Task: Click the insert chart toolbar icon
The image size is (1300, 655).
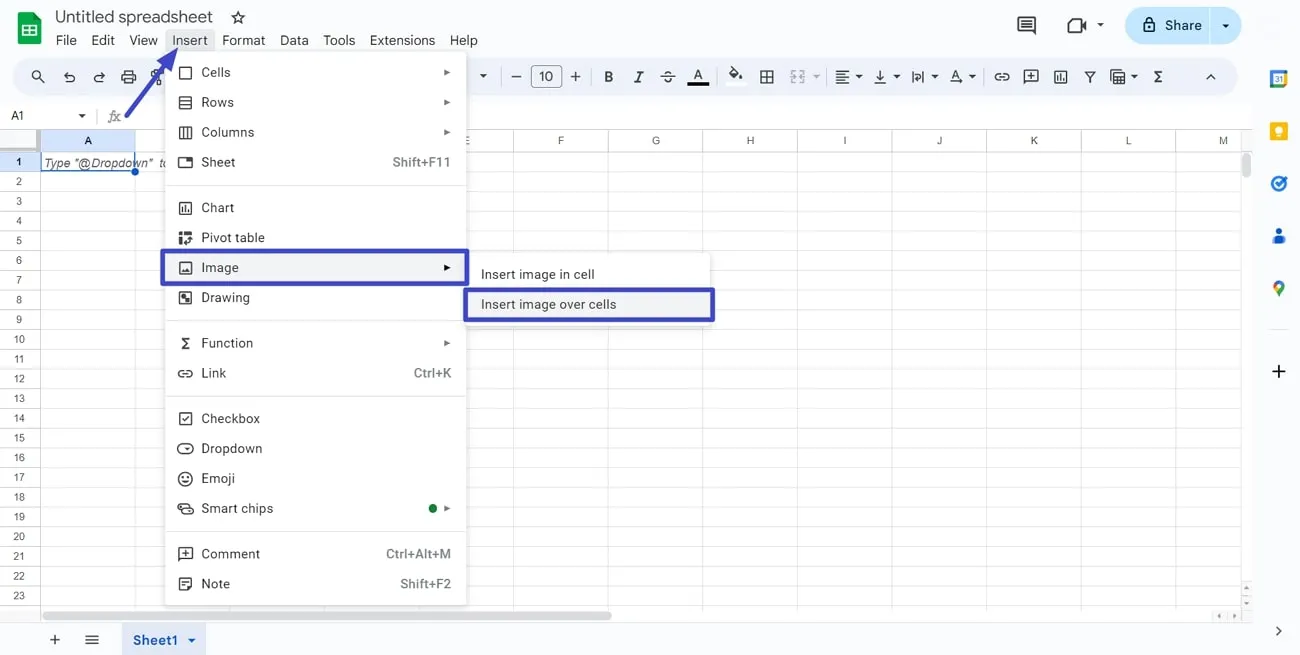Action: pos(1061,77)
